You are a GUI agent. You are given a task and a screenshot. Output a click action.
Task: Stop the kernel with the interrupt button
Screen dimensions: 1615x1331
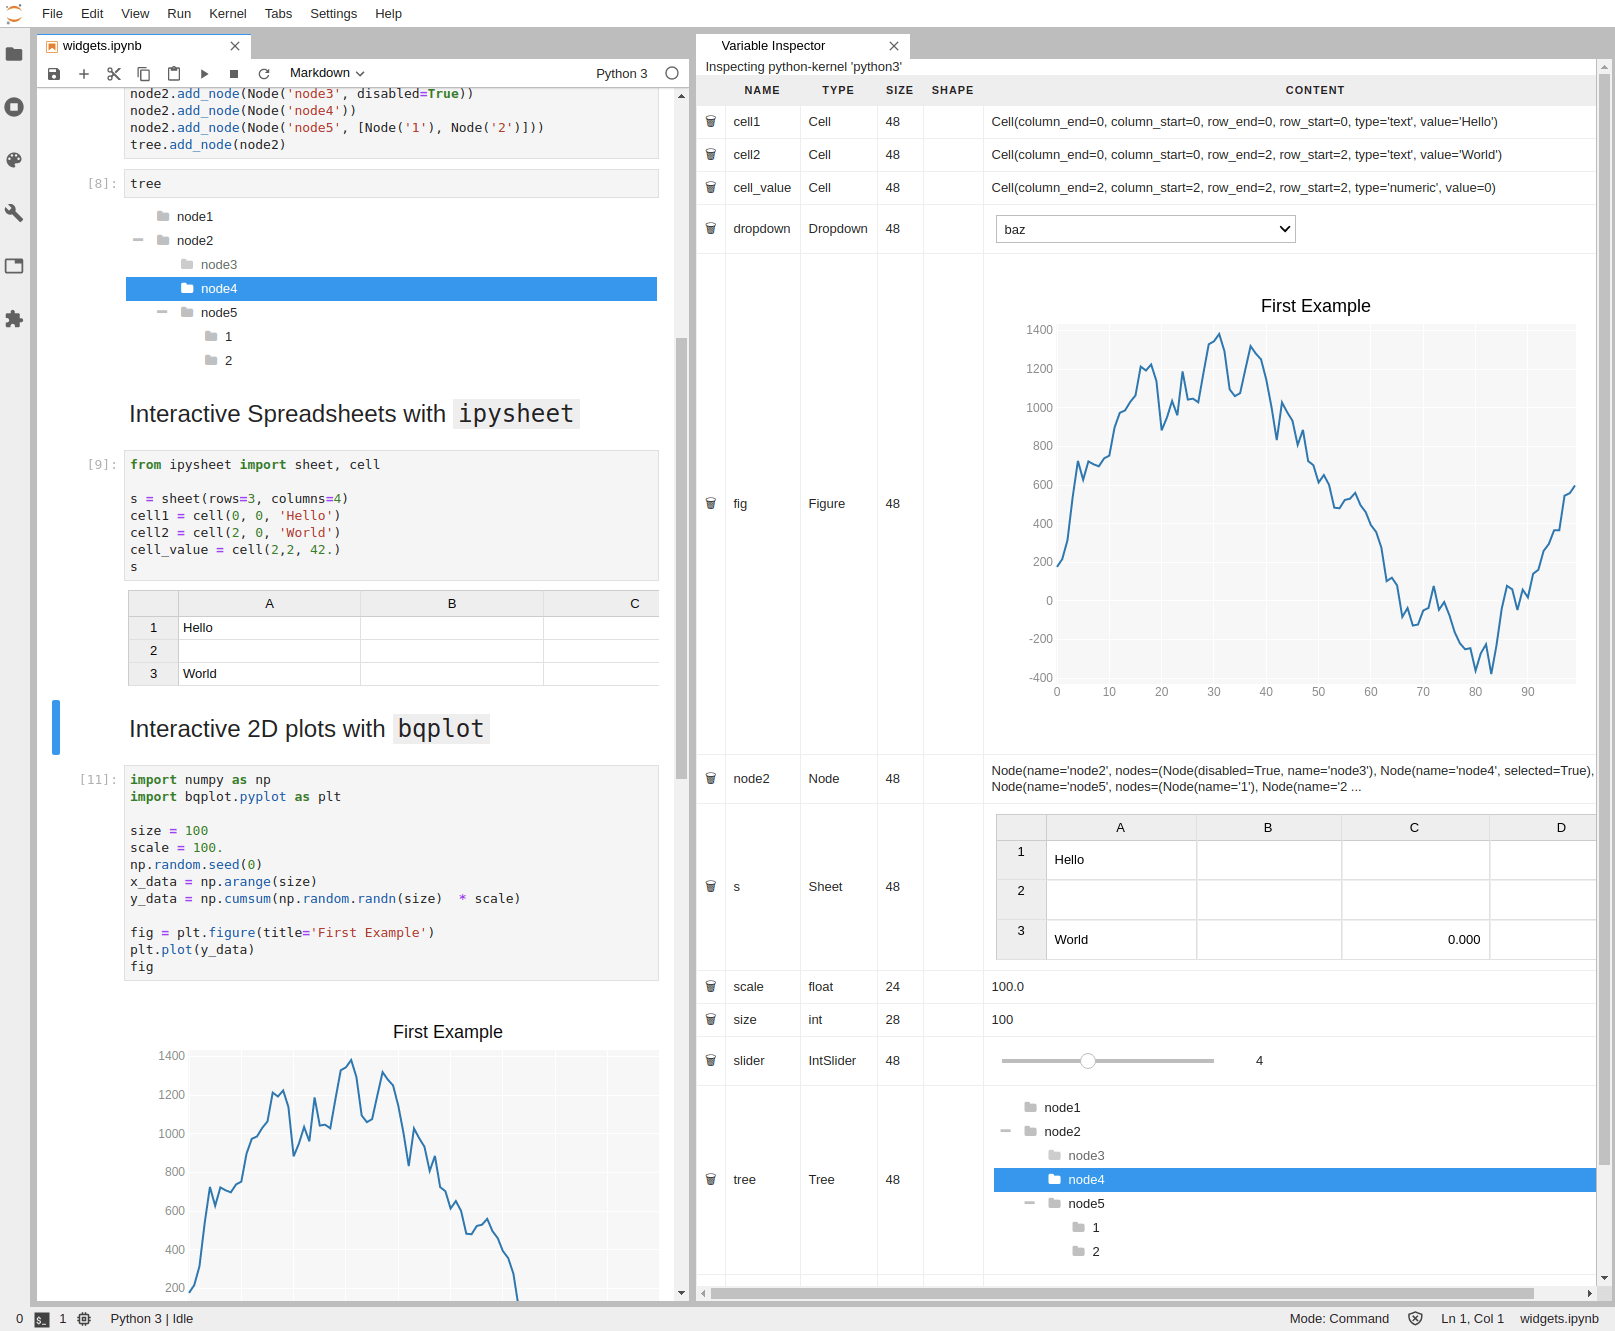tap(233, 73)
